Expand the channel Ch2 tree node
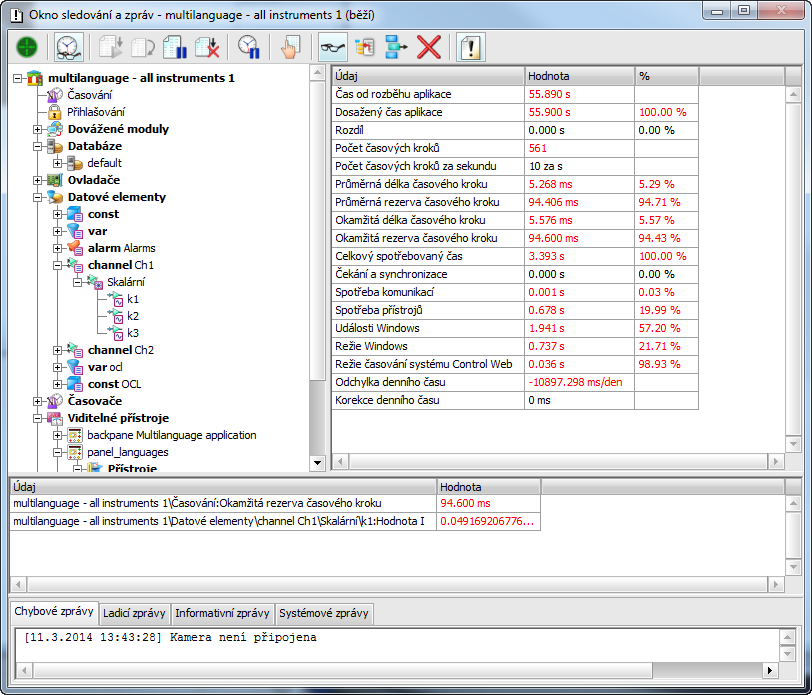 (x=57, y=350)
